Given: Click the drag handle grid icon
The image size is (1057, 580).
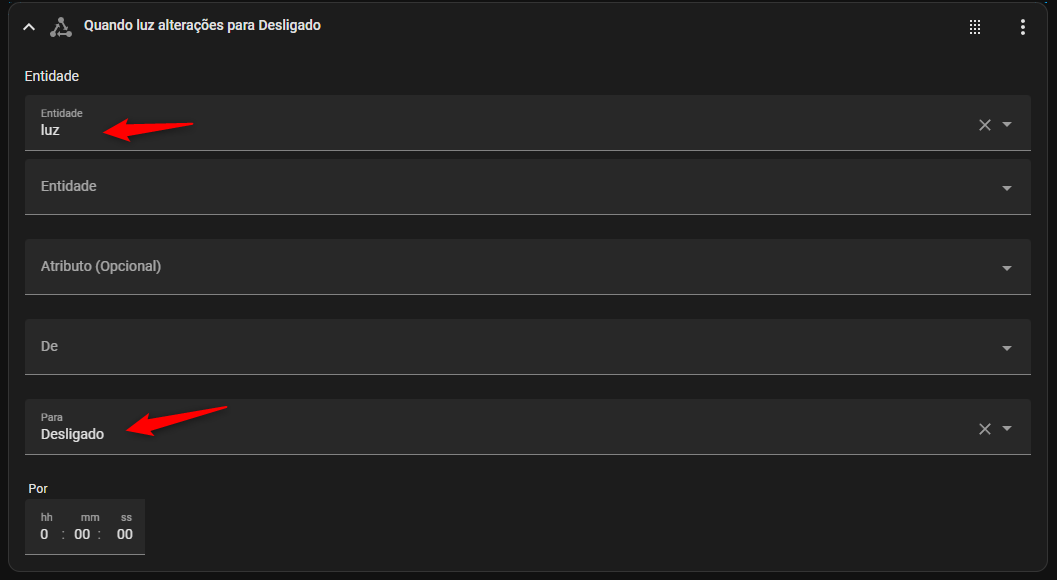Looking at the screenshot, I should pos(975,27).
